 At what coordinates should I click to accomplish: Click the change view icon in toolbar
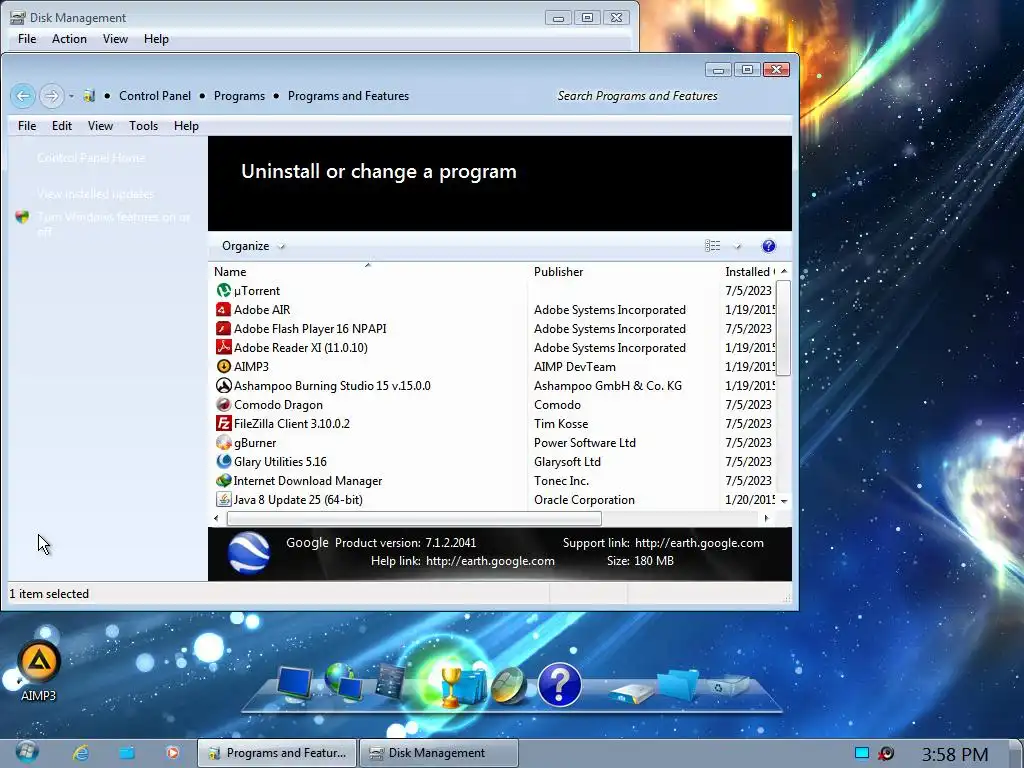point(712,246)
